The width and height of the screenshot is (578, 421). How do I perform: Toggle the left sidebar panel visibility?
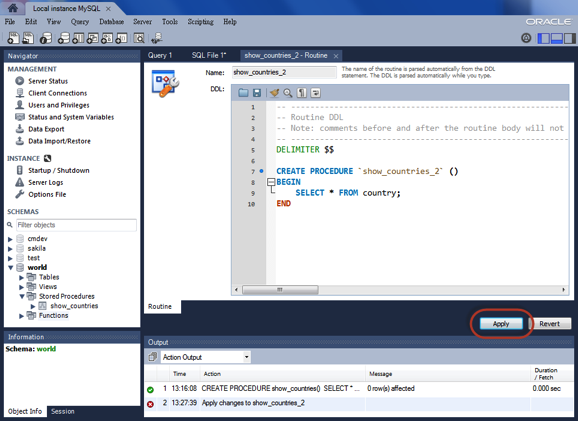click(543, 38)
